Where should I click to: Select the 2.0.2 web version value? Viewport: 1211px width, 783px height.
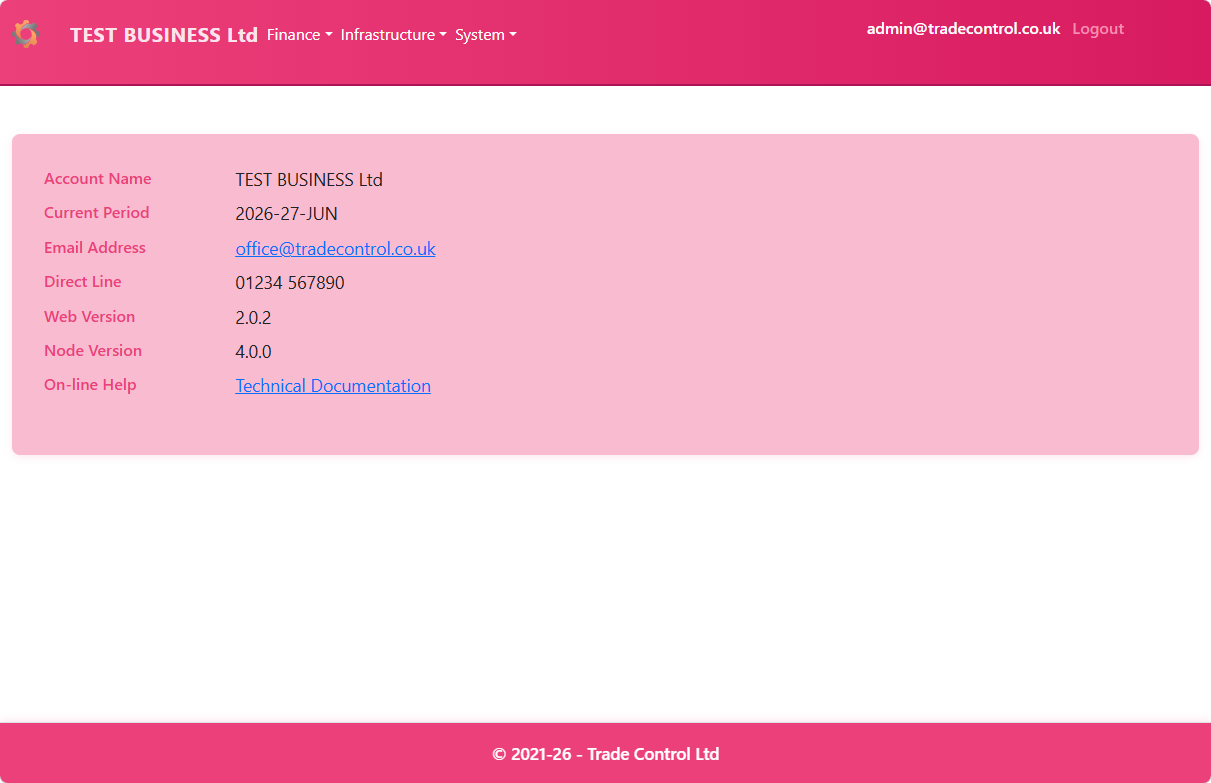coord(253,318)
